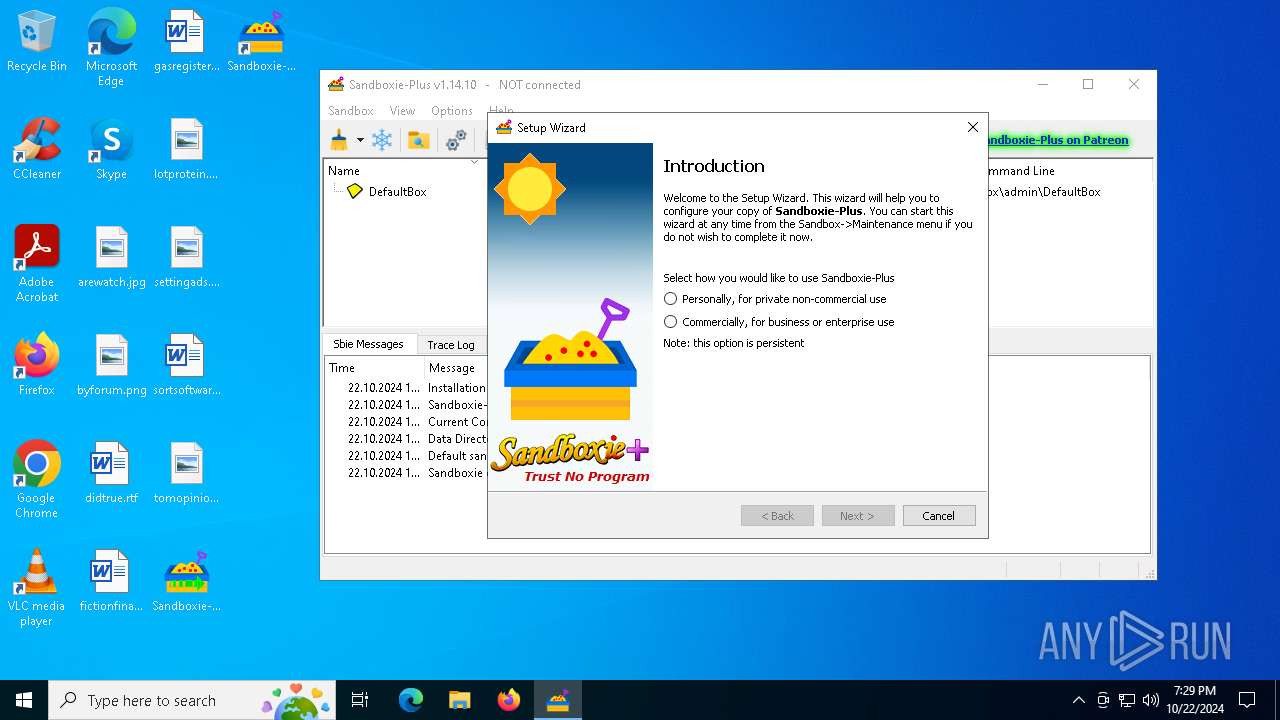
Task: Open the Sandbox menu
Action: click(x=351, y=111)
